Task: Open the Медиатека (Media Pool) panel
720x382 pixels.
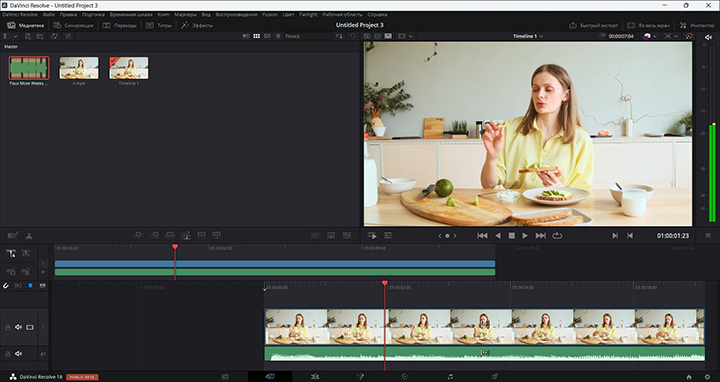Action: point(25,25)
